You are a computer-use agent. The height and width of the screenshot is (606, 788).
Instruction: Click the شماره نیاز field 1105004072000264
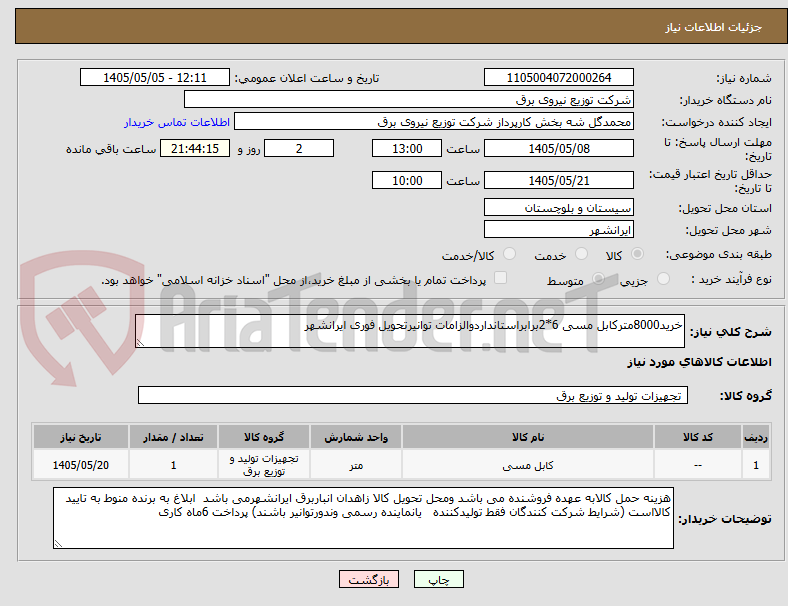[x=558, y=77]
